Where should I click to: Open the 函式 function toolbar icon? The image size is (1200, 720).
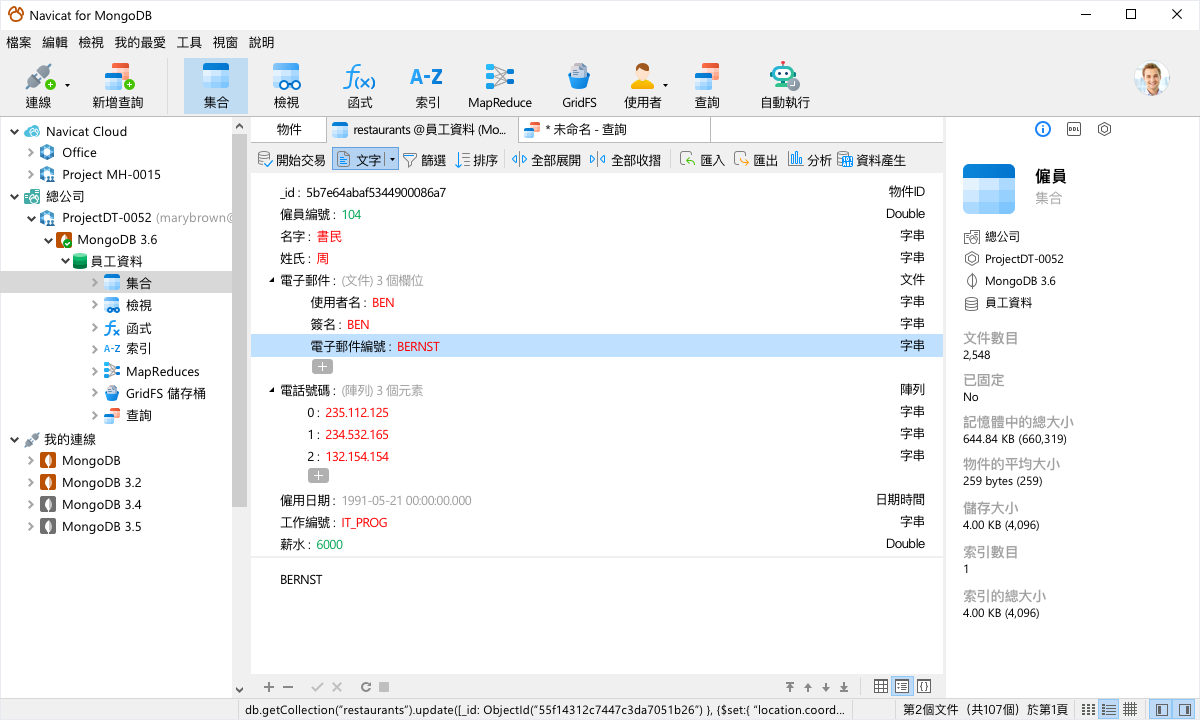pos(360,86)
